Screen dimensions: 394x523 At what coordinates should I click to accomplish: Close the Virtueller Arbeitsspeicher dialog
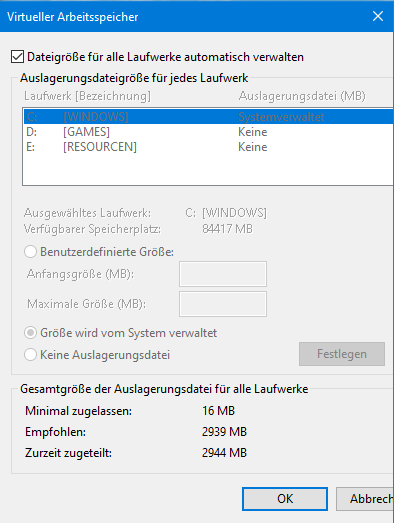coord(378,16)
